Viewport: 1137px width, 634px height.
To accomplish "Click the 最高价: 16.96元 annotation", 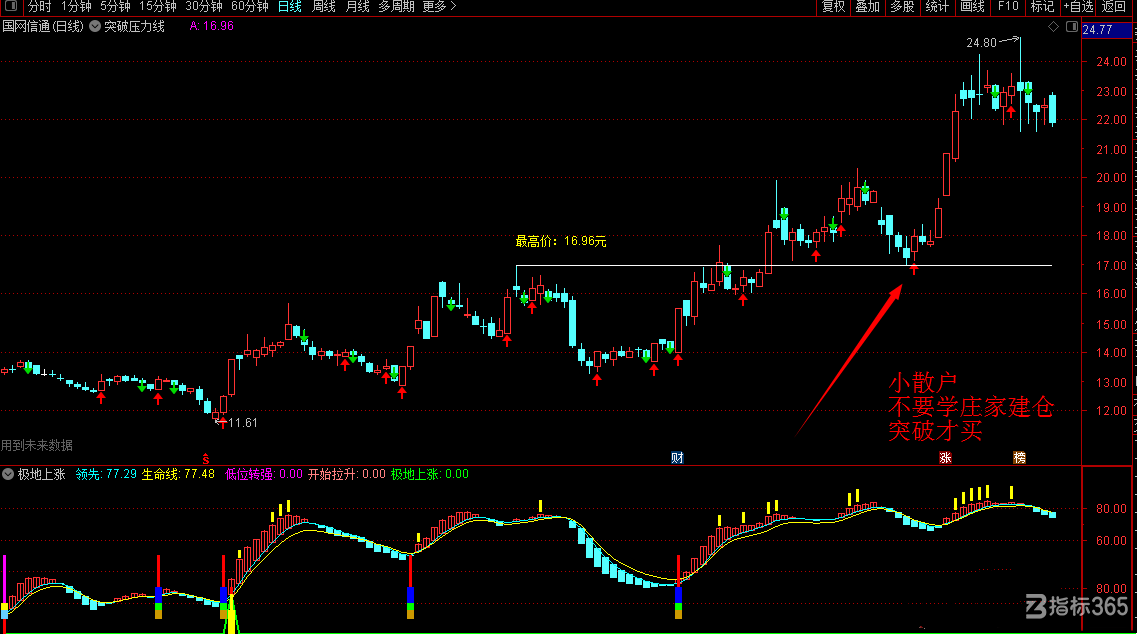I will (561, 241).
